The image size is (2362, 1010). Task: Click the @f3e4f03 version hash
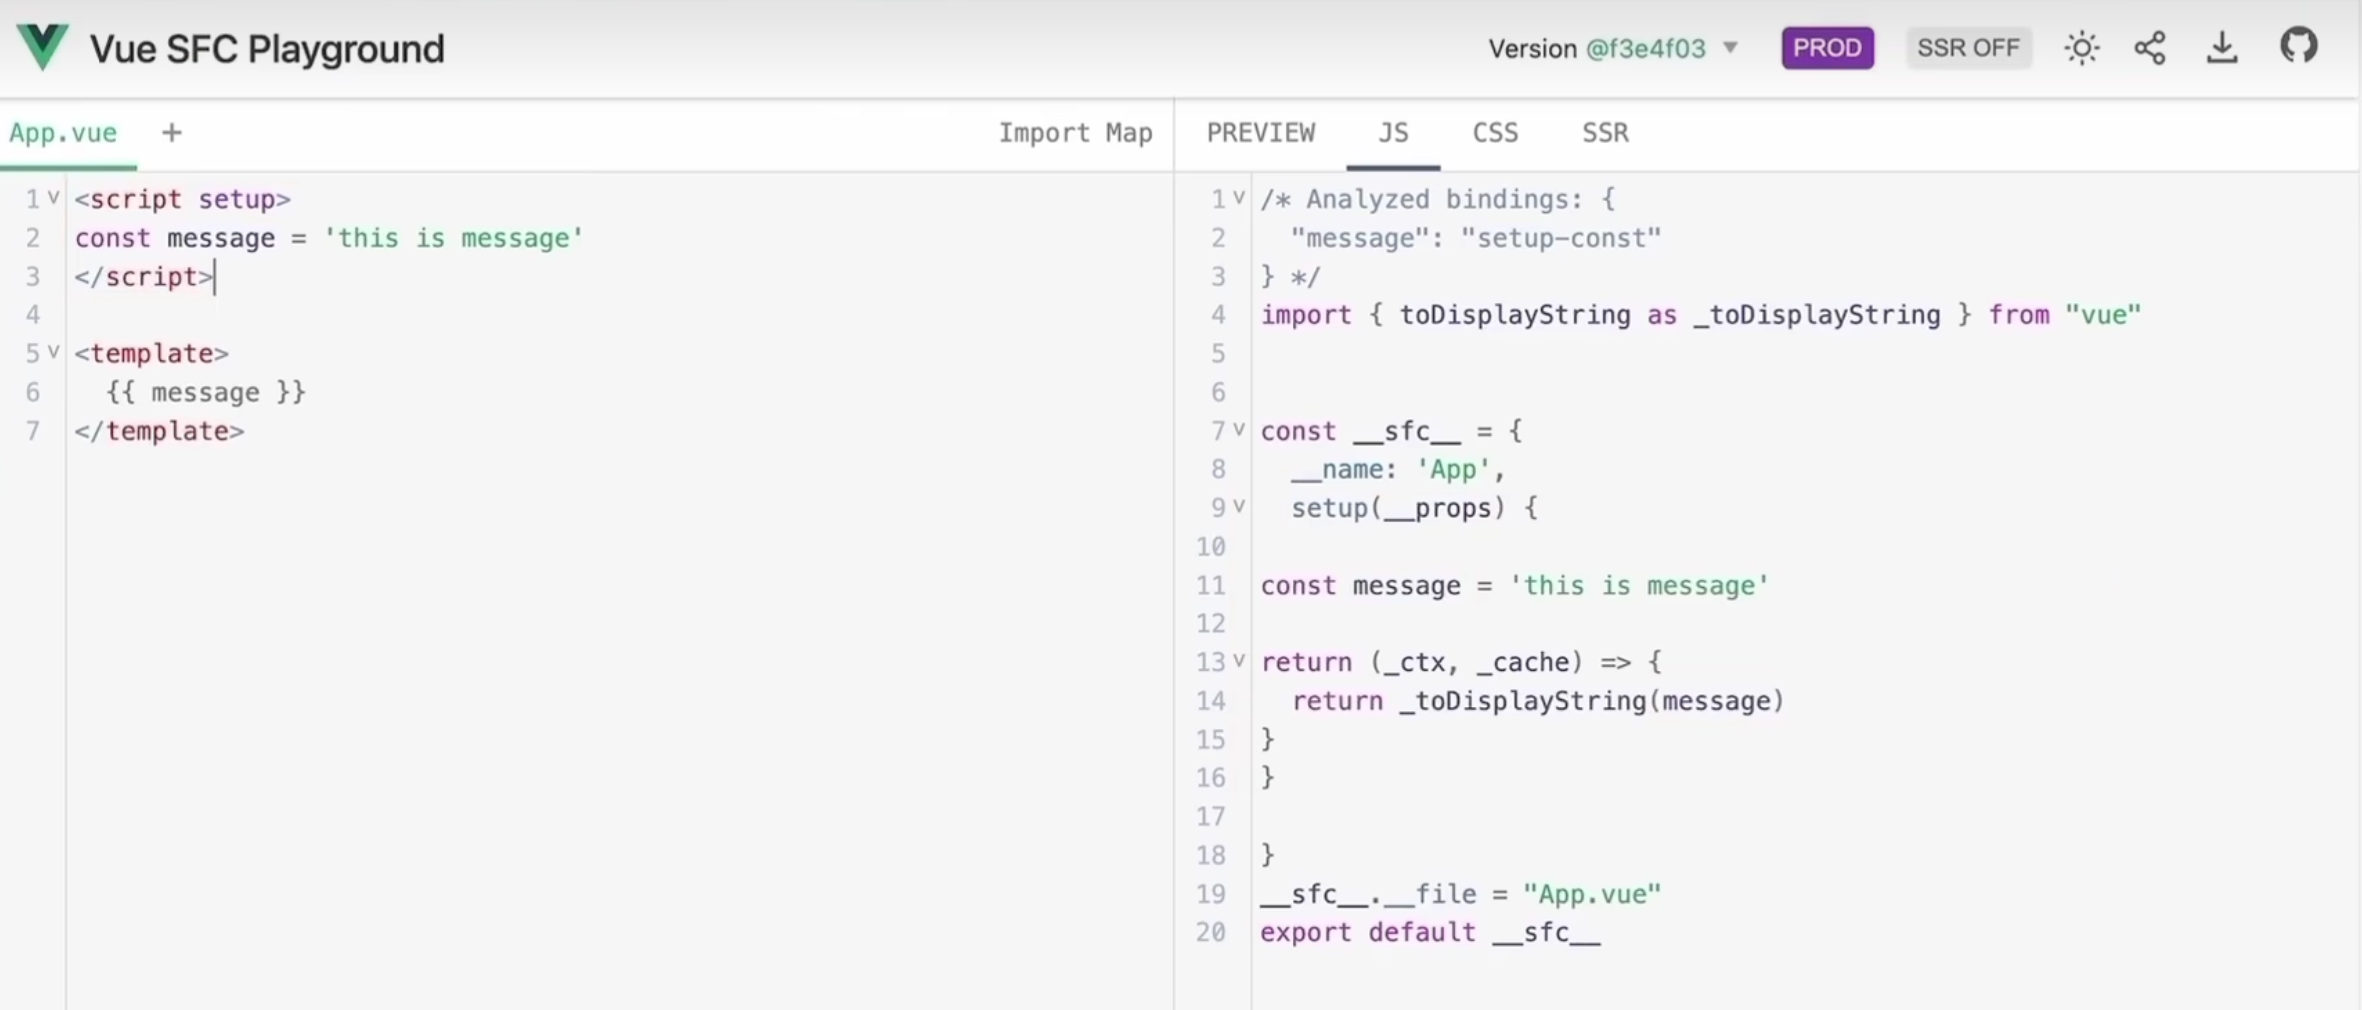point(1646,48)
